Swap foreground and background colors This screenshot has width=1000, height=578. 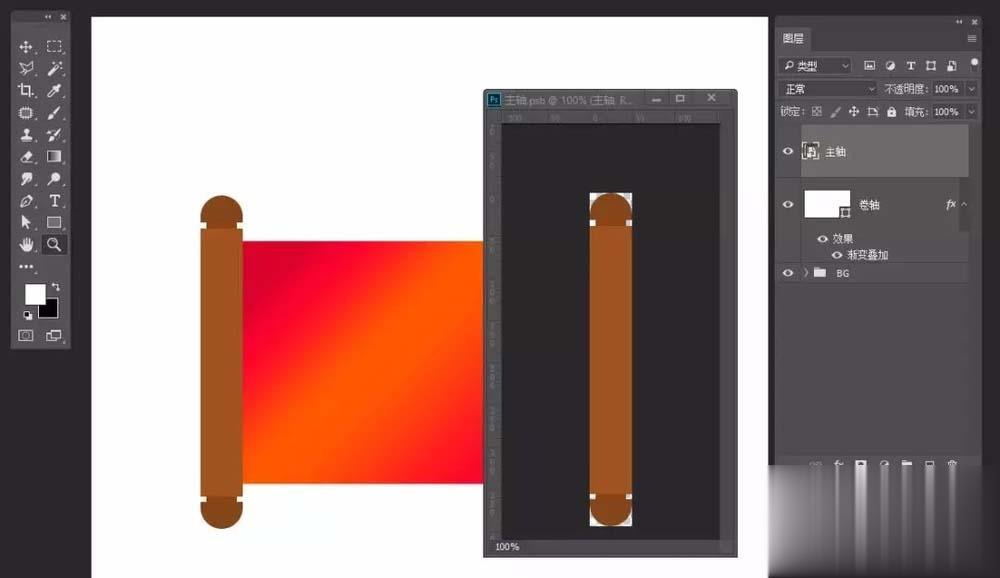point(56,287)
